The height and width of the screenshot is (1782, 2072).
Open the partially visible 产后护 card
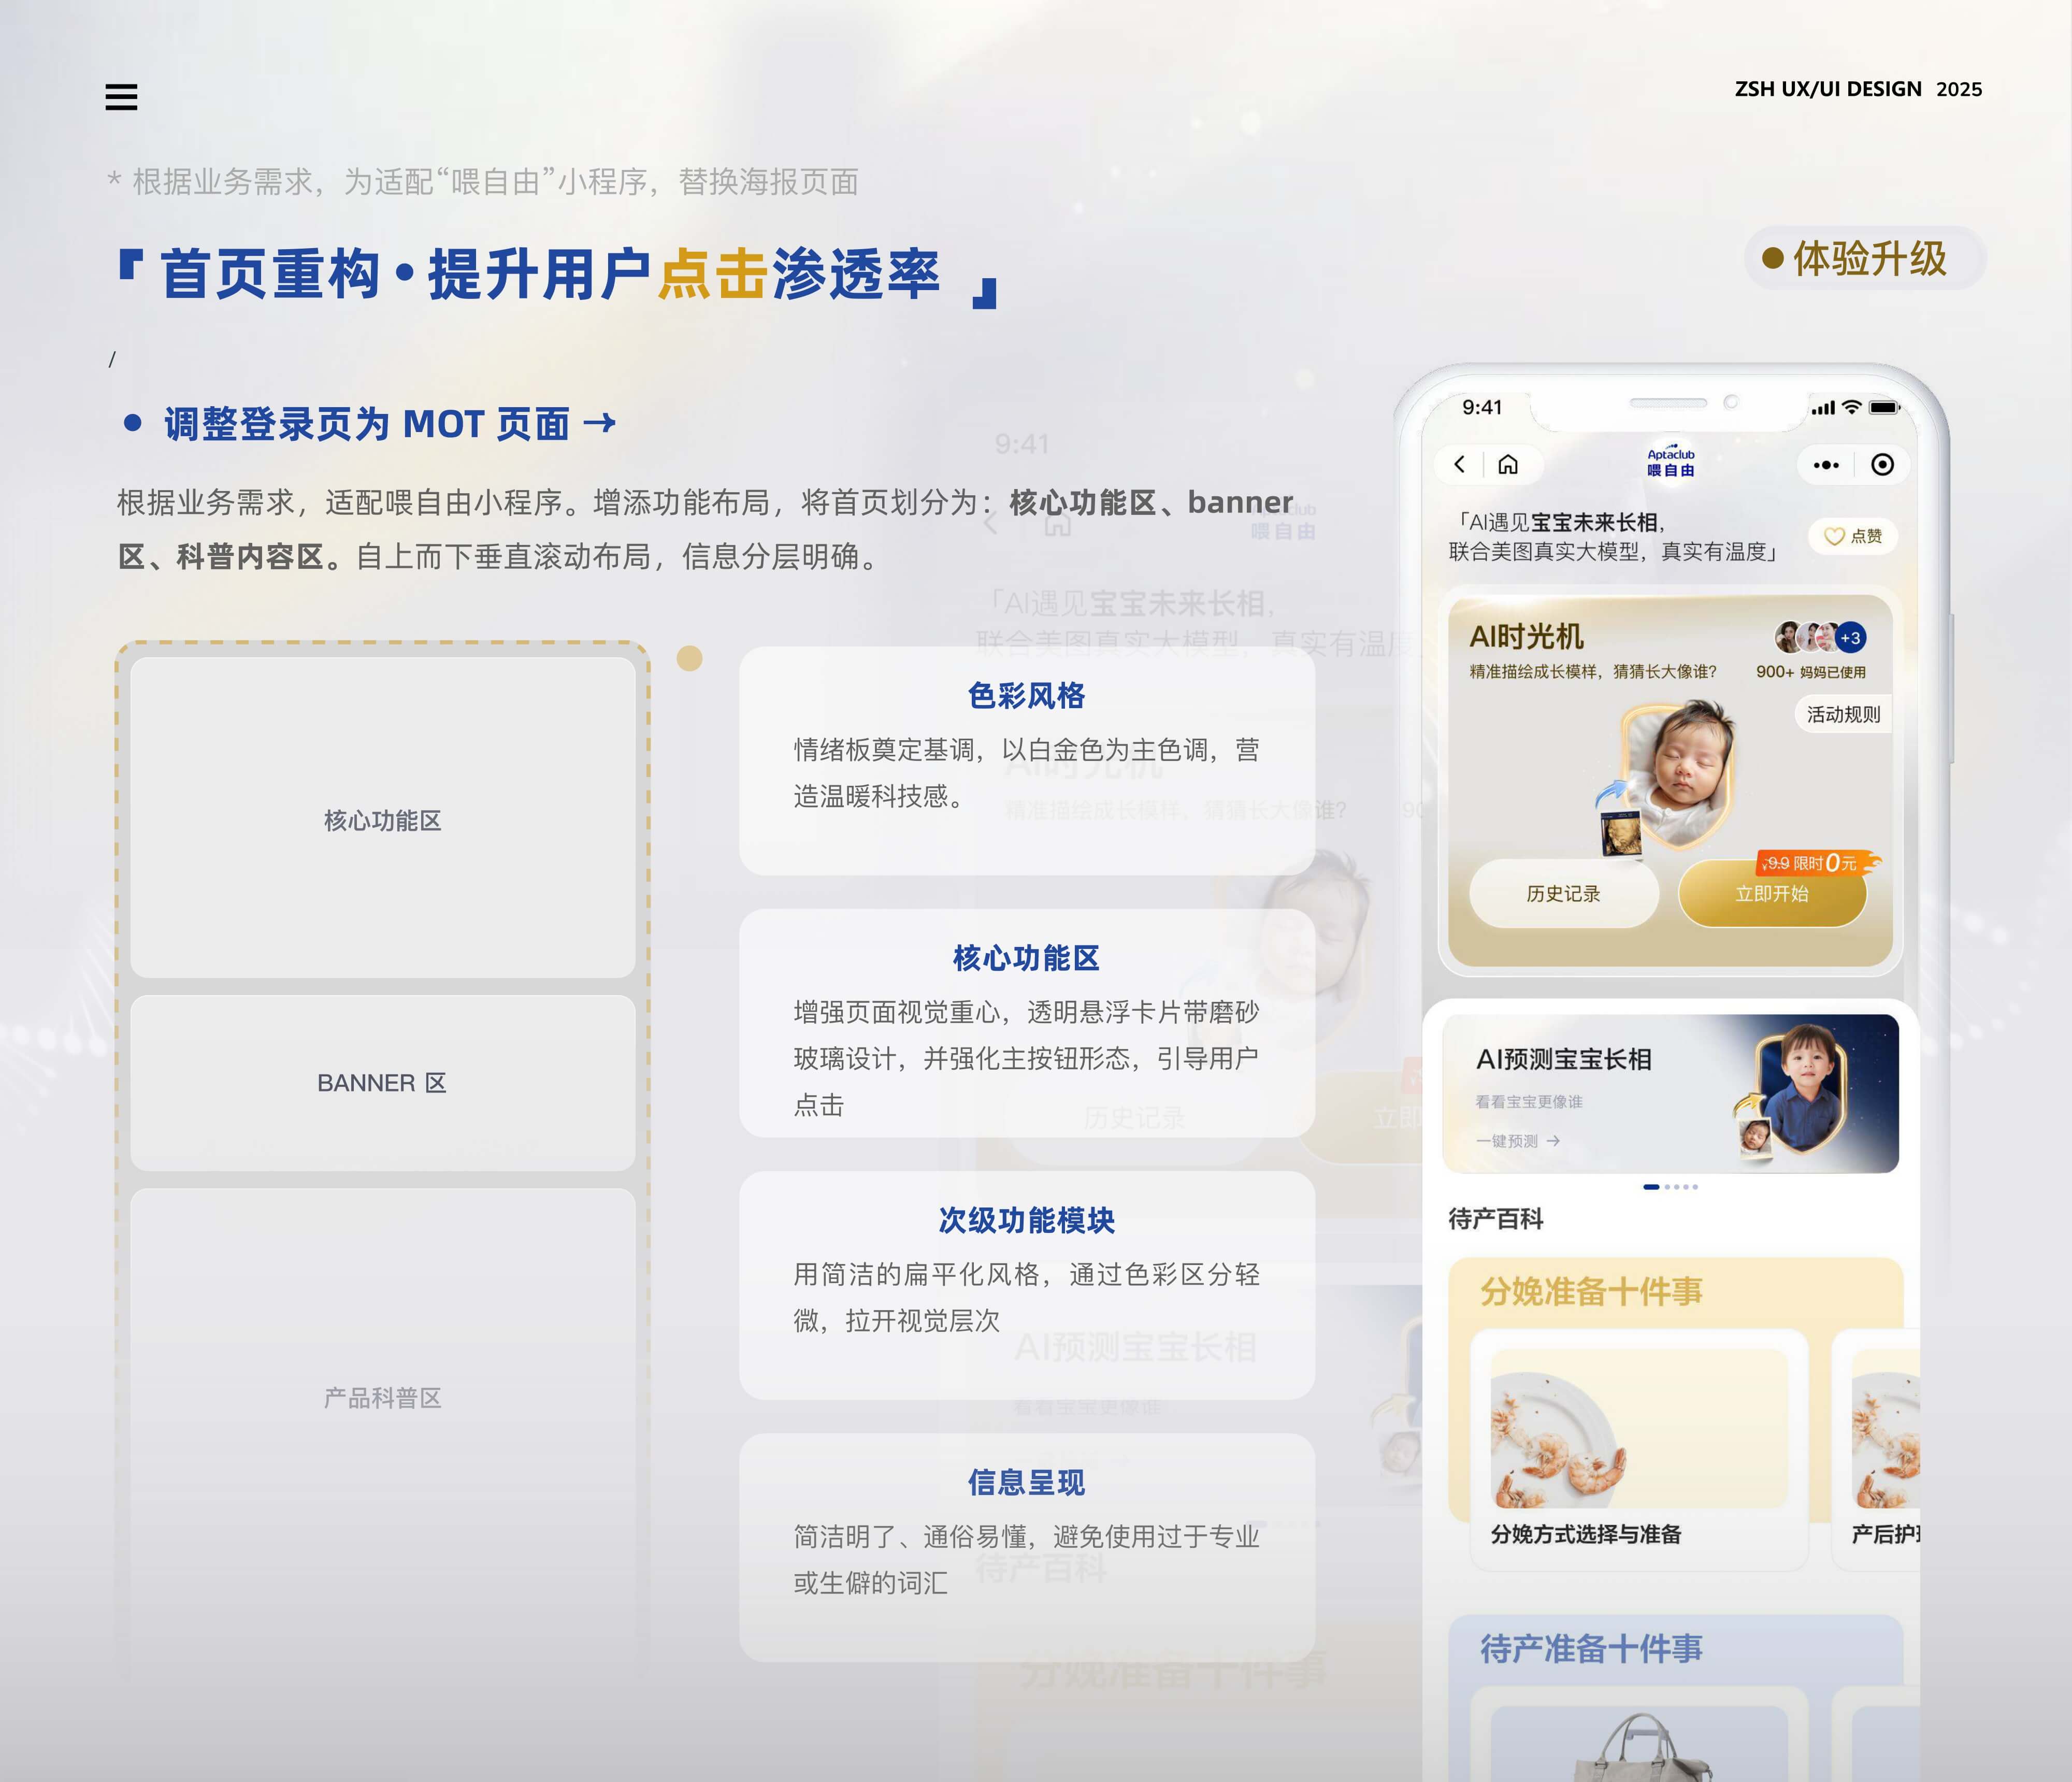coord(1876,1450)
